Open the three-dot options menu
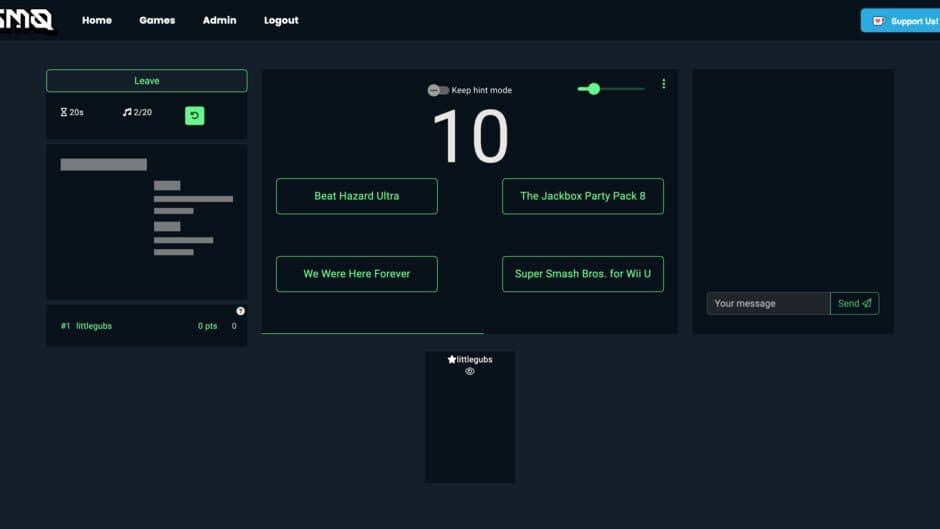940x529 pixels. click(x=664, y=84)
